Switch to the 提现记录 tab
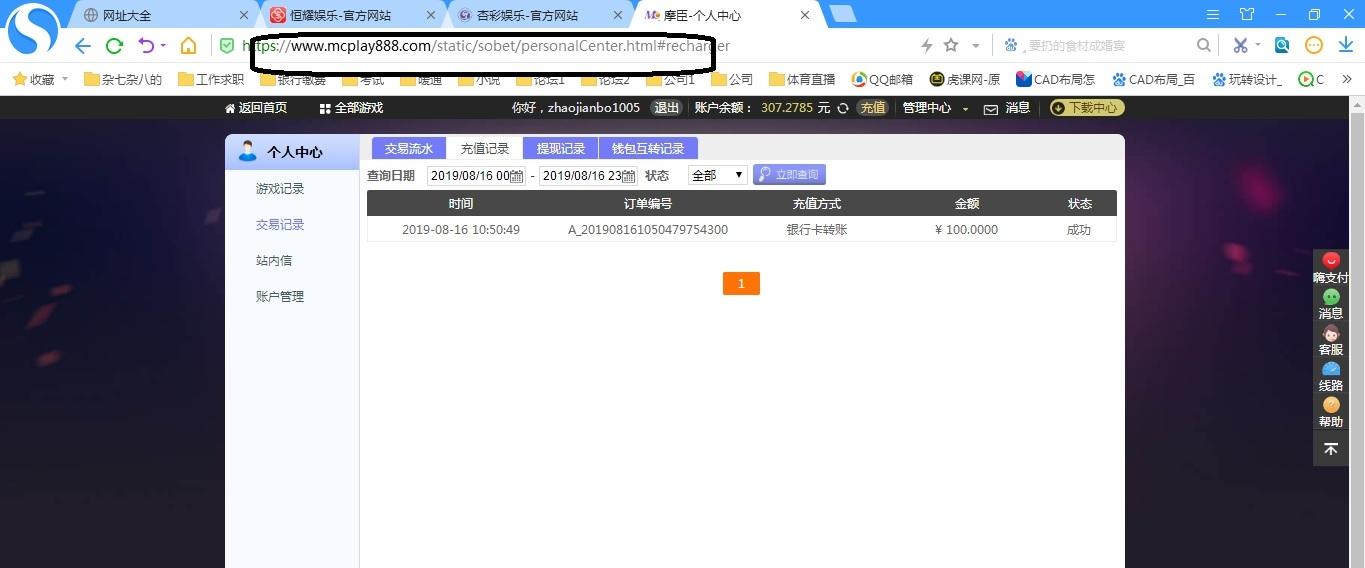This screenshot has height=568, width=1365. 561,148
